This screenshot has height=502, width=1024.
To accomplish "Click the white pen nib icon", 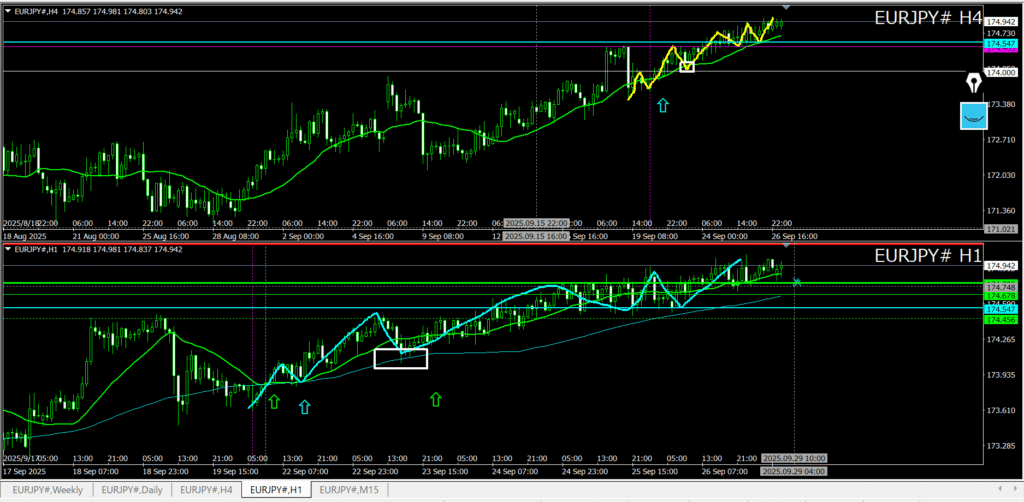I will click(x=972, y=82).
